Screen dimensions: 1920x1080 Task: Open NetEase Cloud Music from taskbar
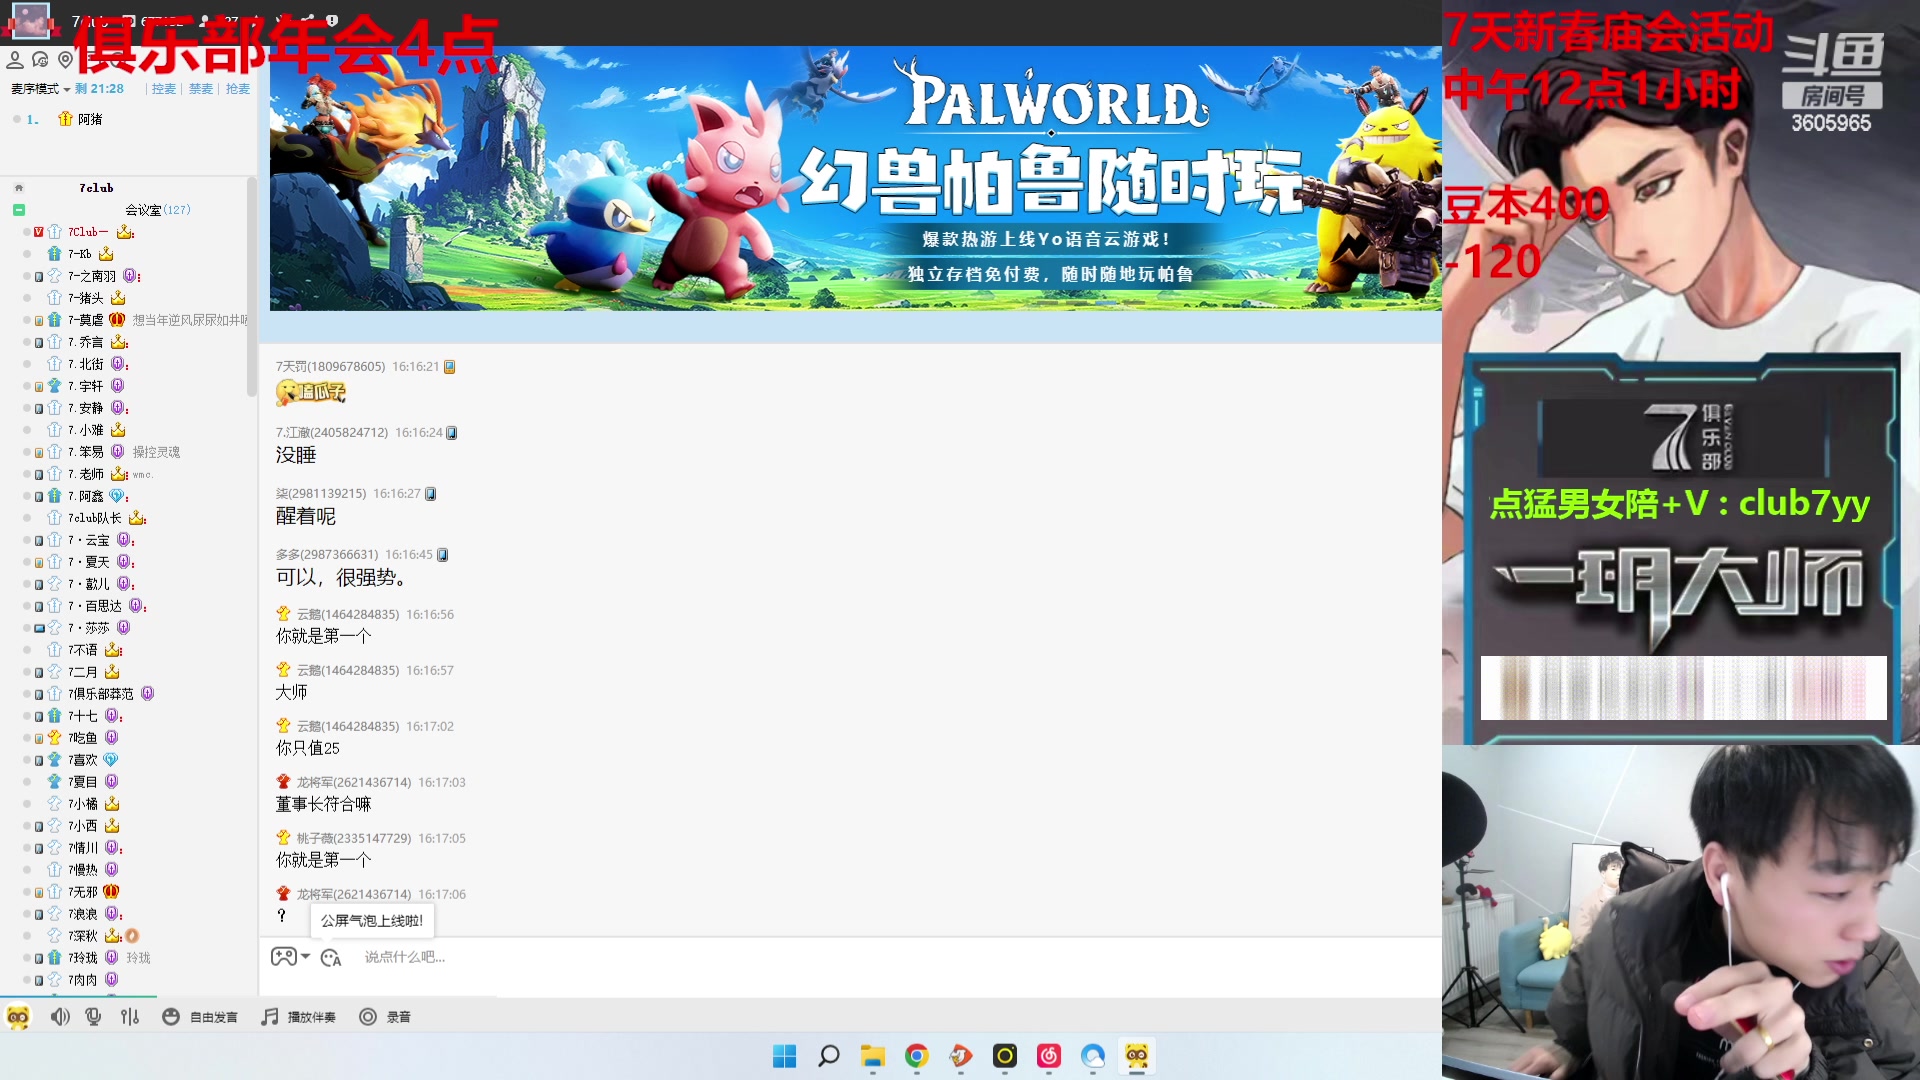1049,1056
